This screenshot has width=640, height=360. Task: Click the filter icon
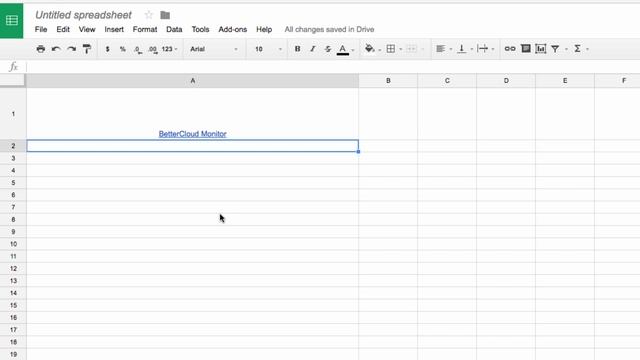coord(555,49)
